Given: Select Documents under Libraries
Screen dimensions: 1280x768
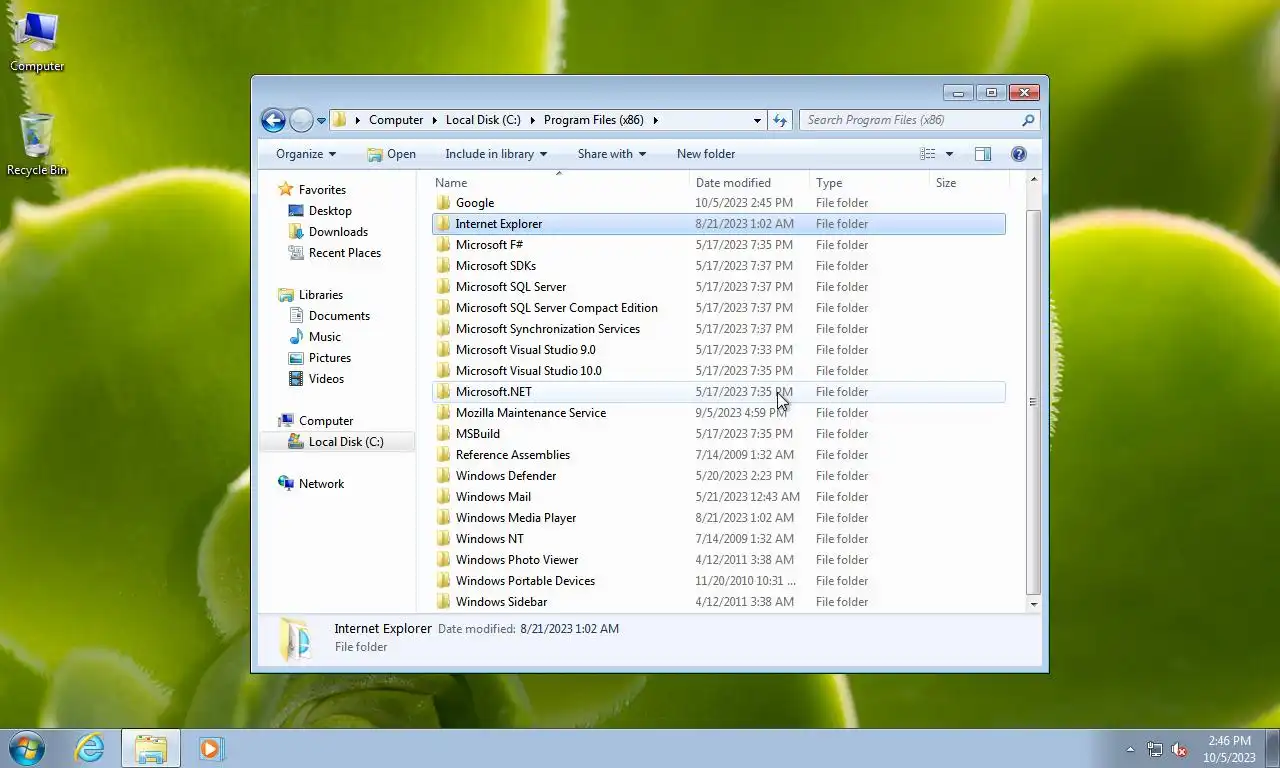Looking at the screenshot, I should coord(339,316).
